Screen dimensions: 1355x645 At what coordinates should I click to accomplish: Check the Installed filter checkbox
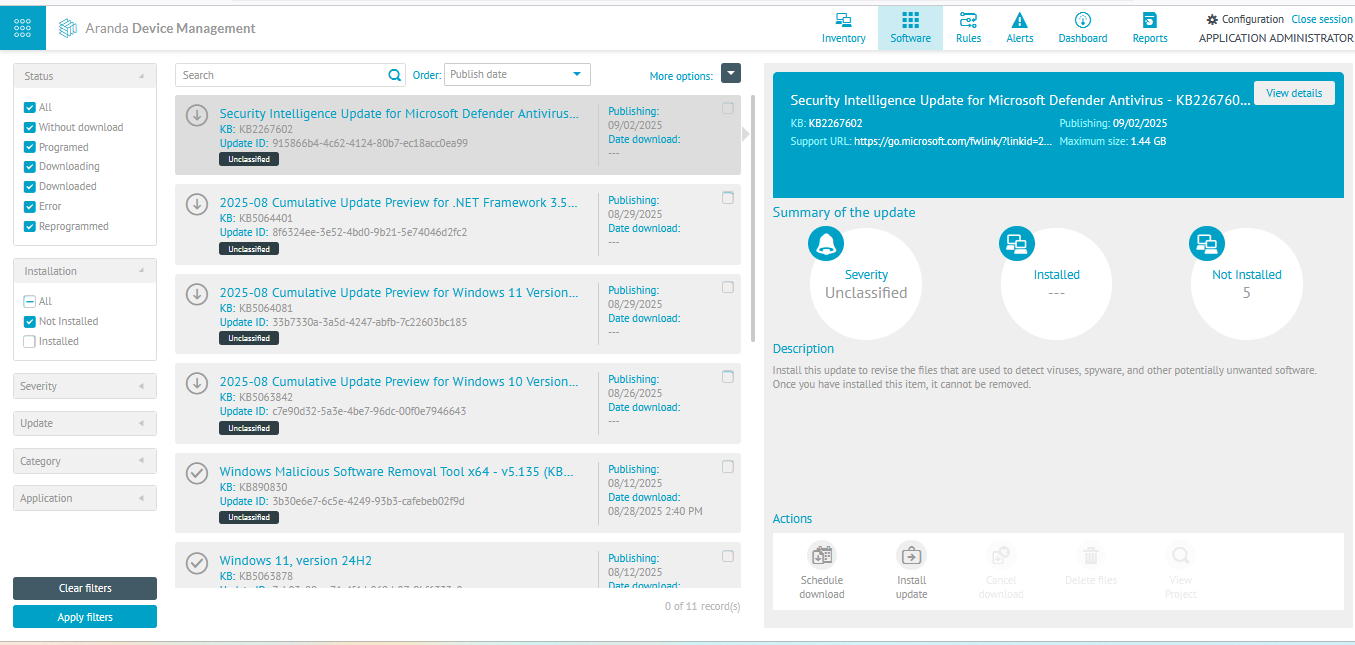coord(30,341)
